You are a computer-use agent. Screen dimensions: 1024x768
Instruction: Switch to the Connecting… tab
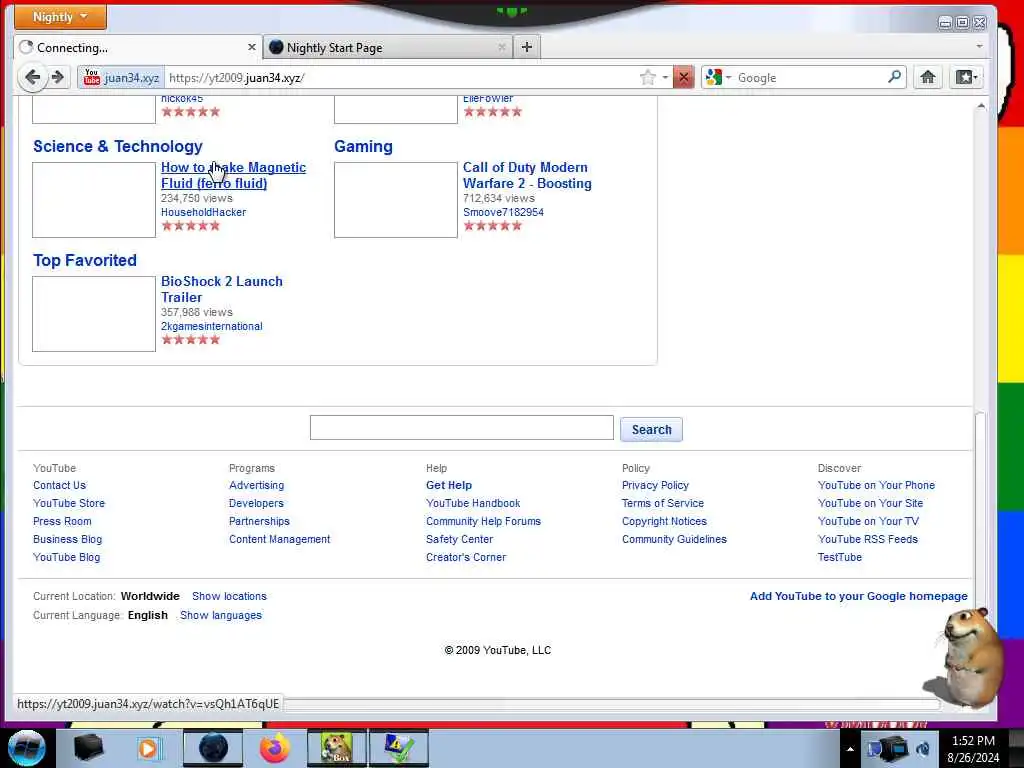tap(138, 47)
